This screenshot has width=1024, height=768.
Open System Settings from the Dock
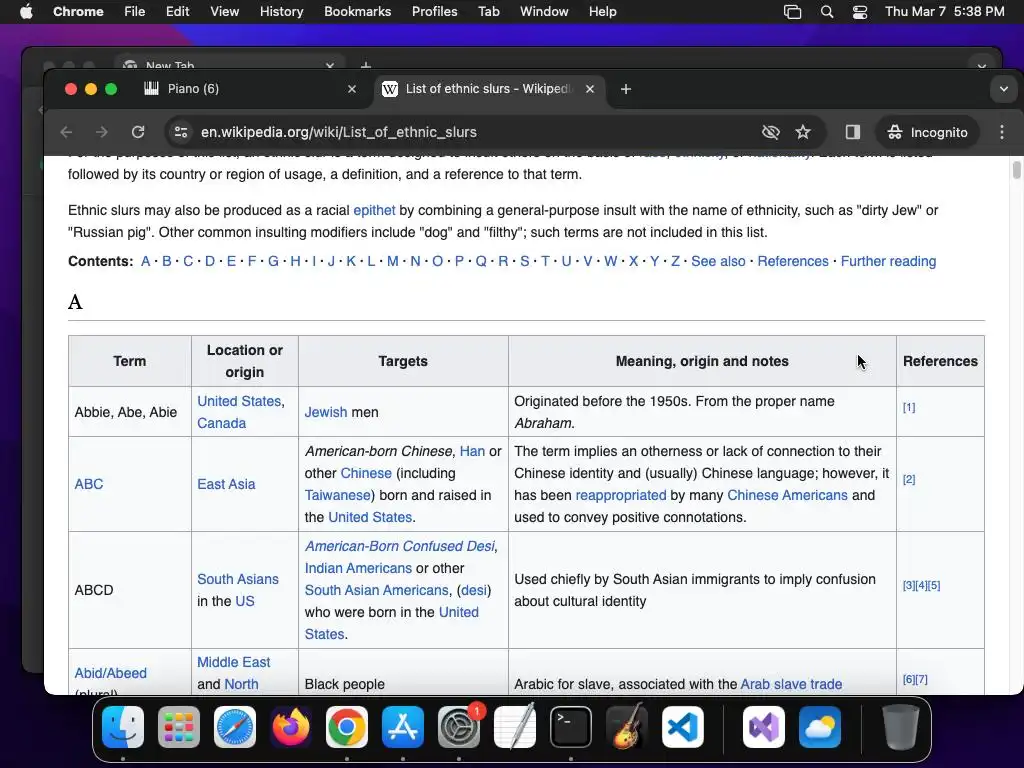point(459,727)
